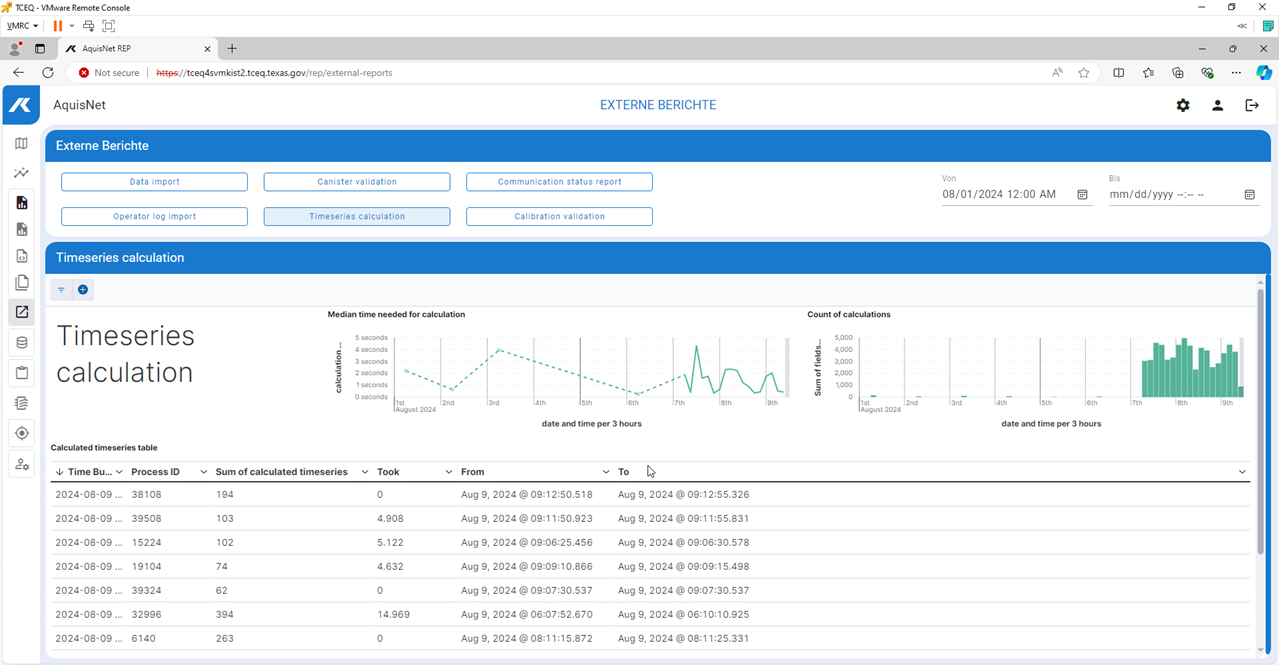Click the Data import button
This screenshot has height=666, width=1279.
154,182
